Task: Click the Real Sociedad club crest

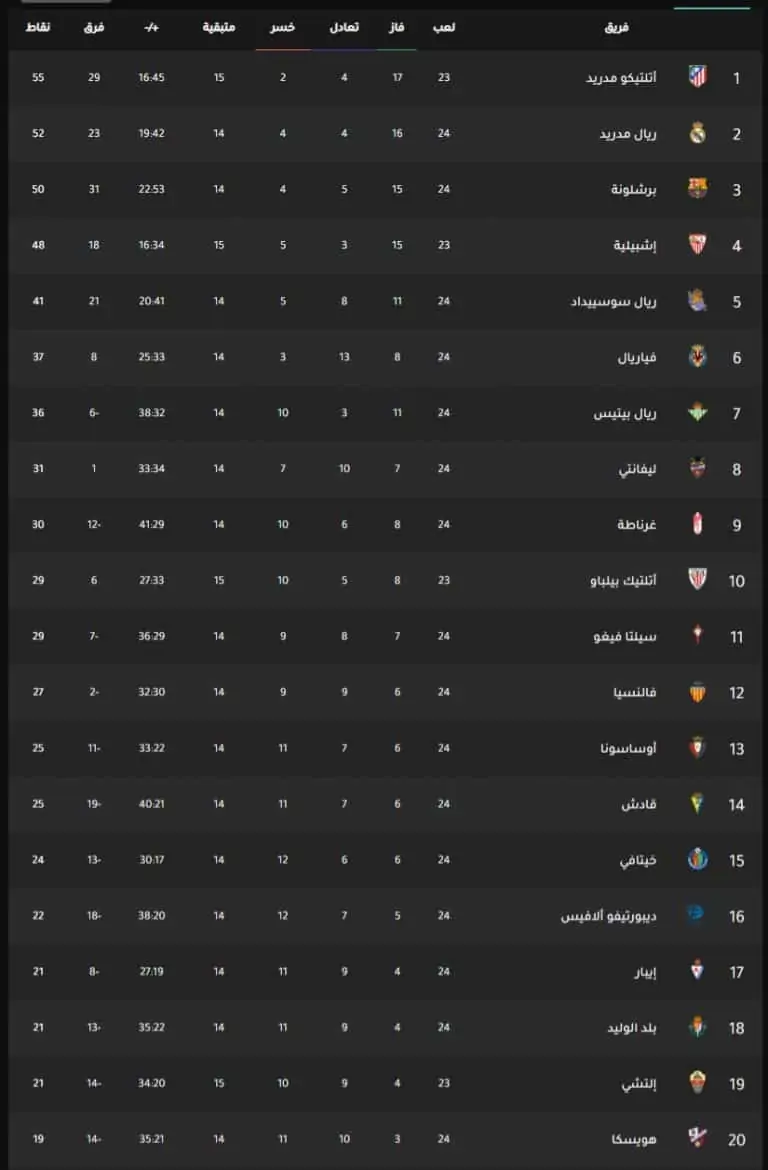Action: coord(697,300)
